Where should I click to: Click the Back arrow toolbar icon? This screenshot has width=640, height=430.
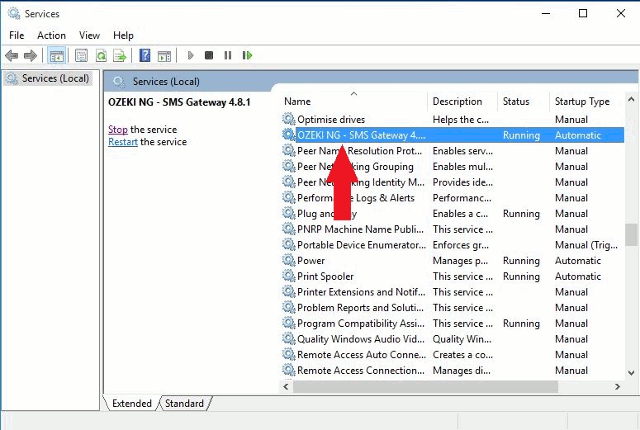(x=11, y=55)
